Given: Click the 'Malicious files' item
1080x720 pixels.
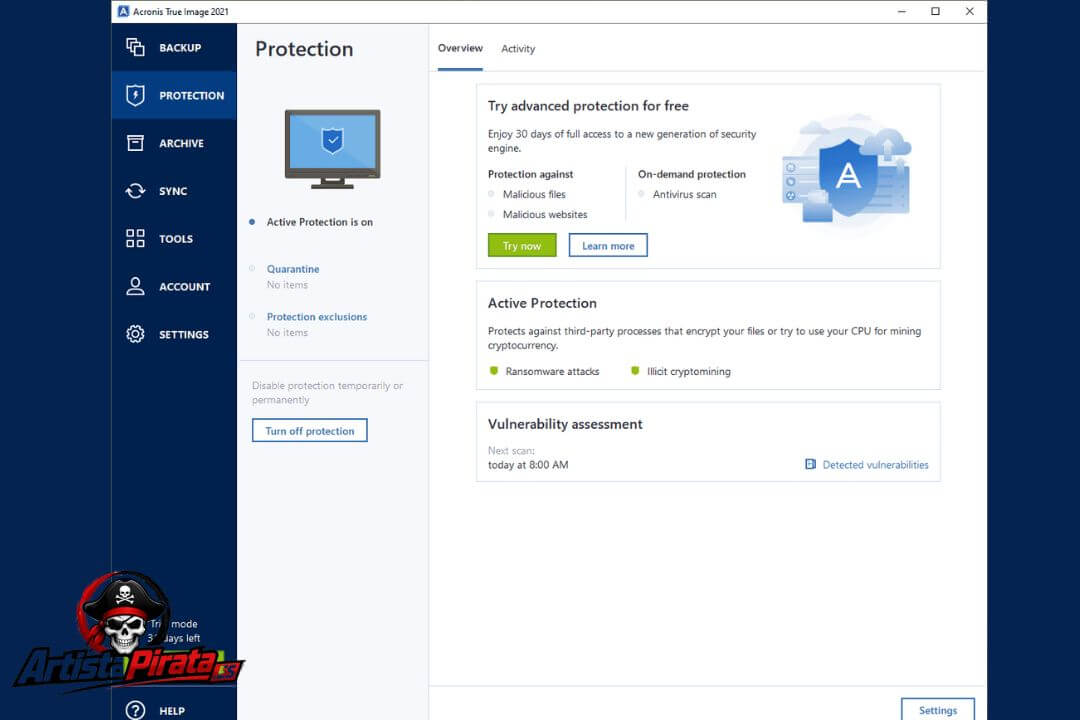Looking at the screenshot, I should pyautogui.click(x=534, y=194).
